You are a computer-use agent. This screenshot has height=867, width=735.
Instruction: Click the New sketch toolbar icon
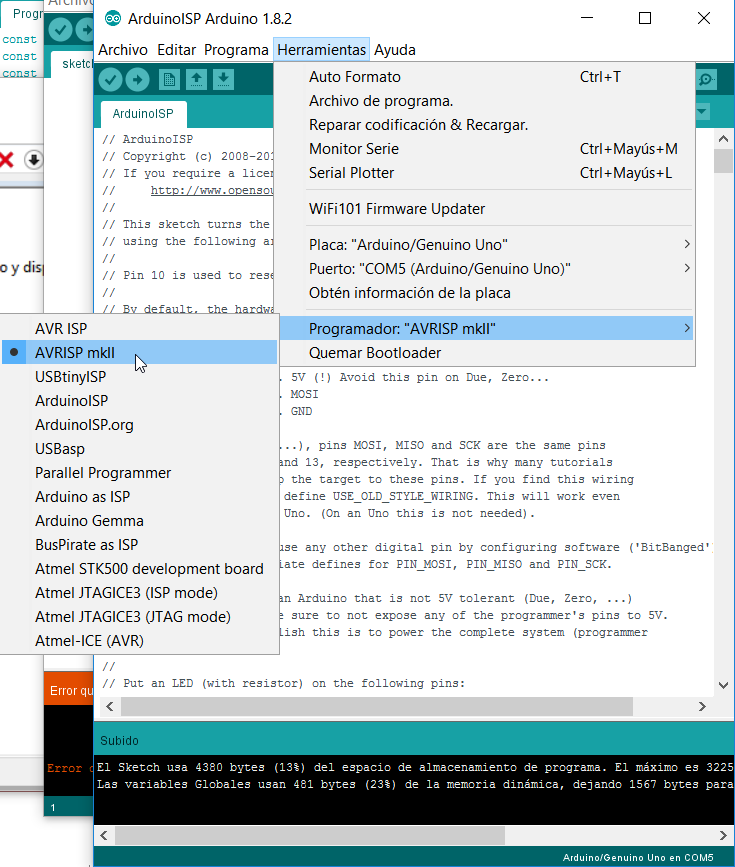point(169,80)
